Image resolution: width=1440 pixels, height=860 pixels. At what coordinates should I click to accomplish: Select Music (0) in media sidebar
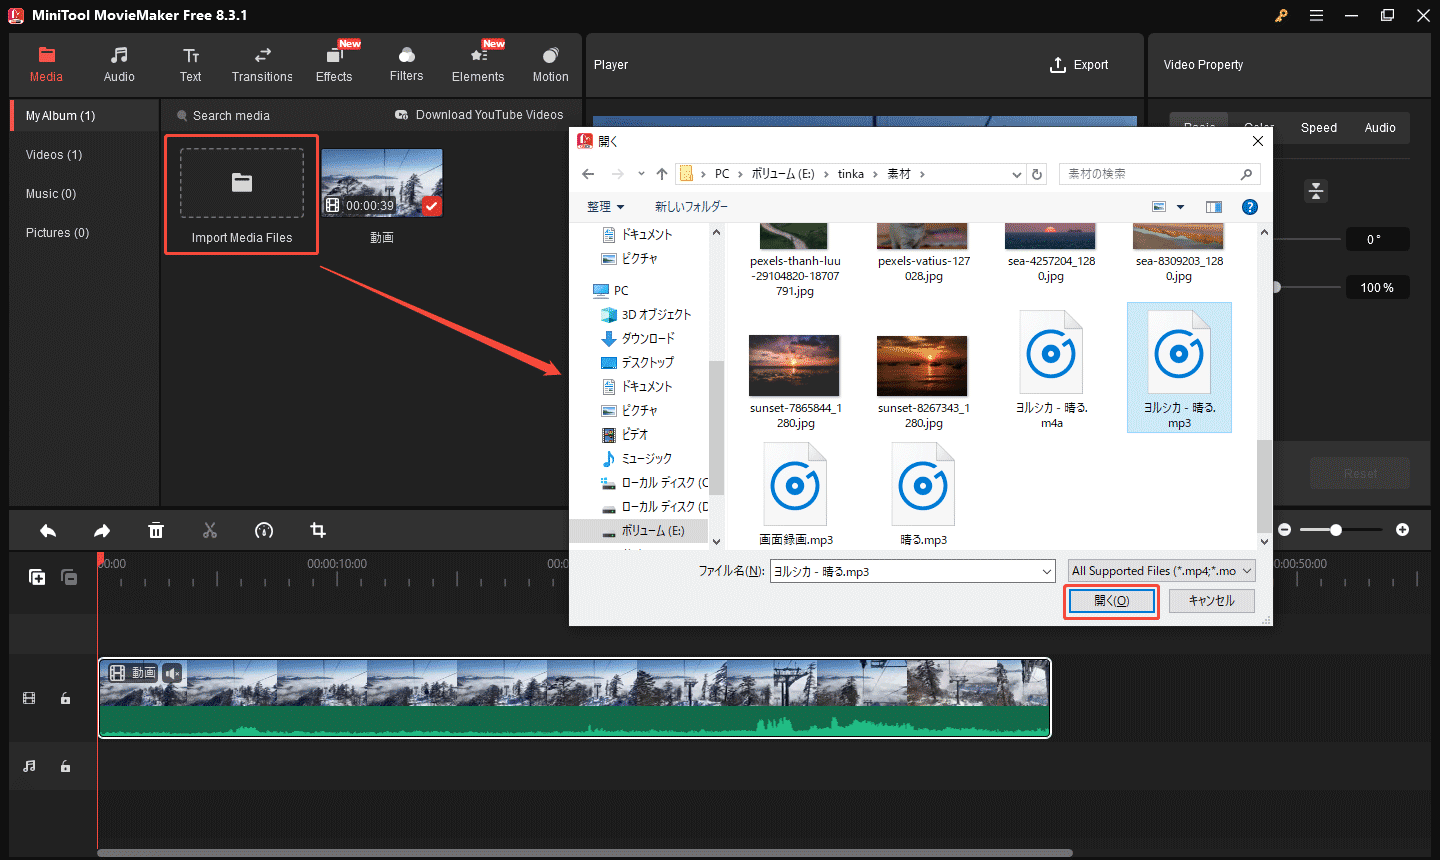(x=51, y=194)
